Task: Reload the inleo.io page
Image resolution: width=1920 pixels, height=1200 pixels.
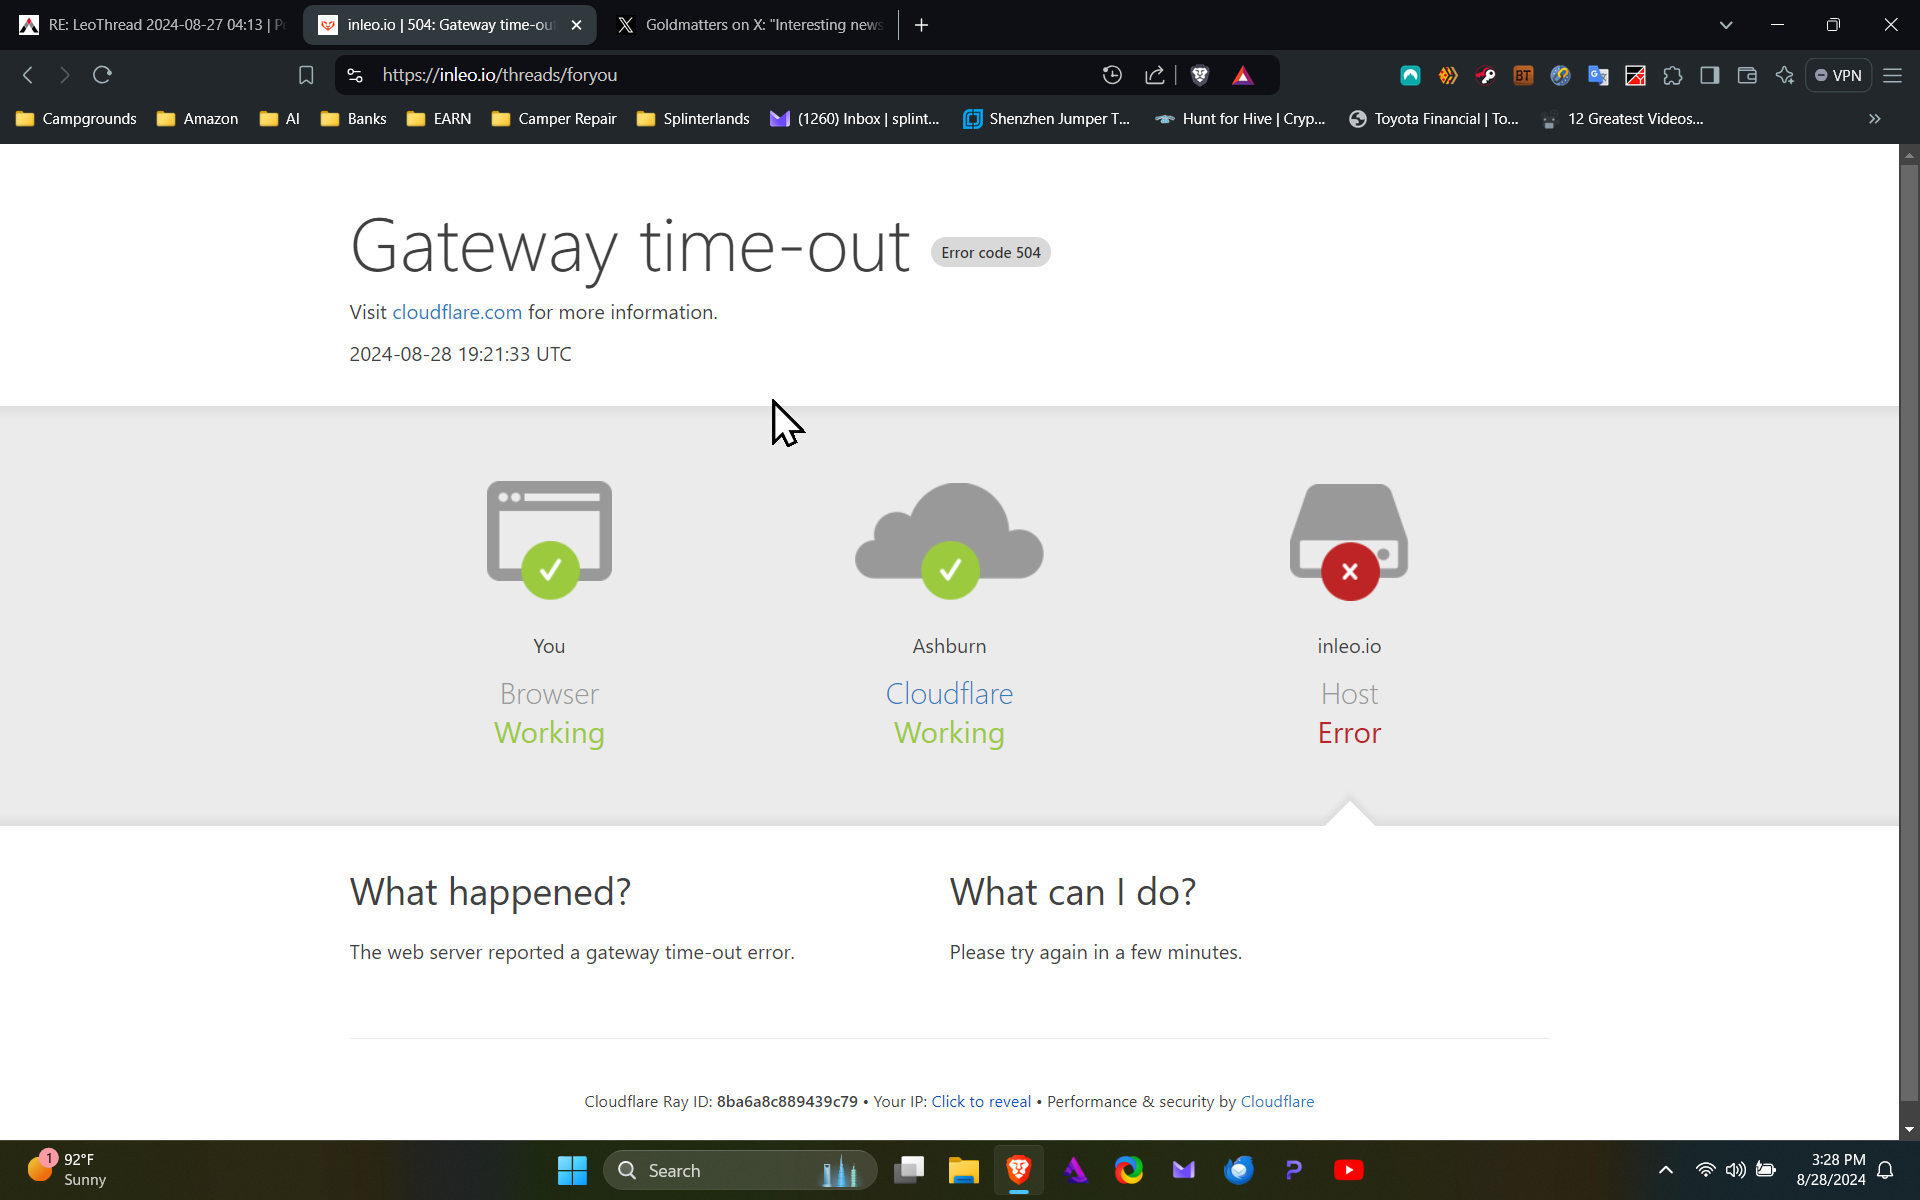Action: click(102, 75)
